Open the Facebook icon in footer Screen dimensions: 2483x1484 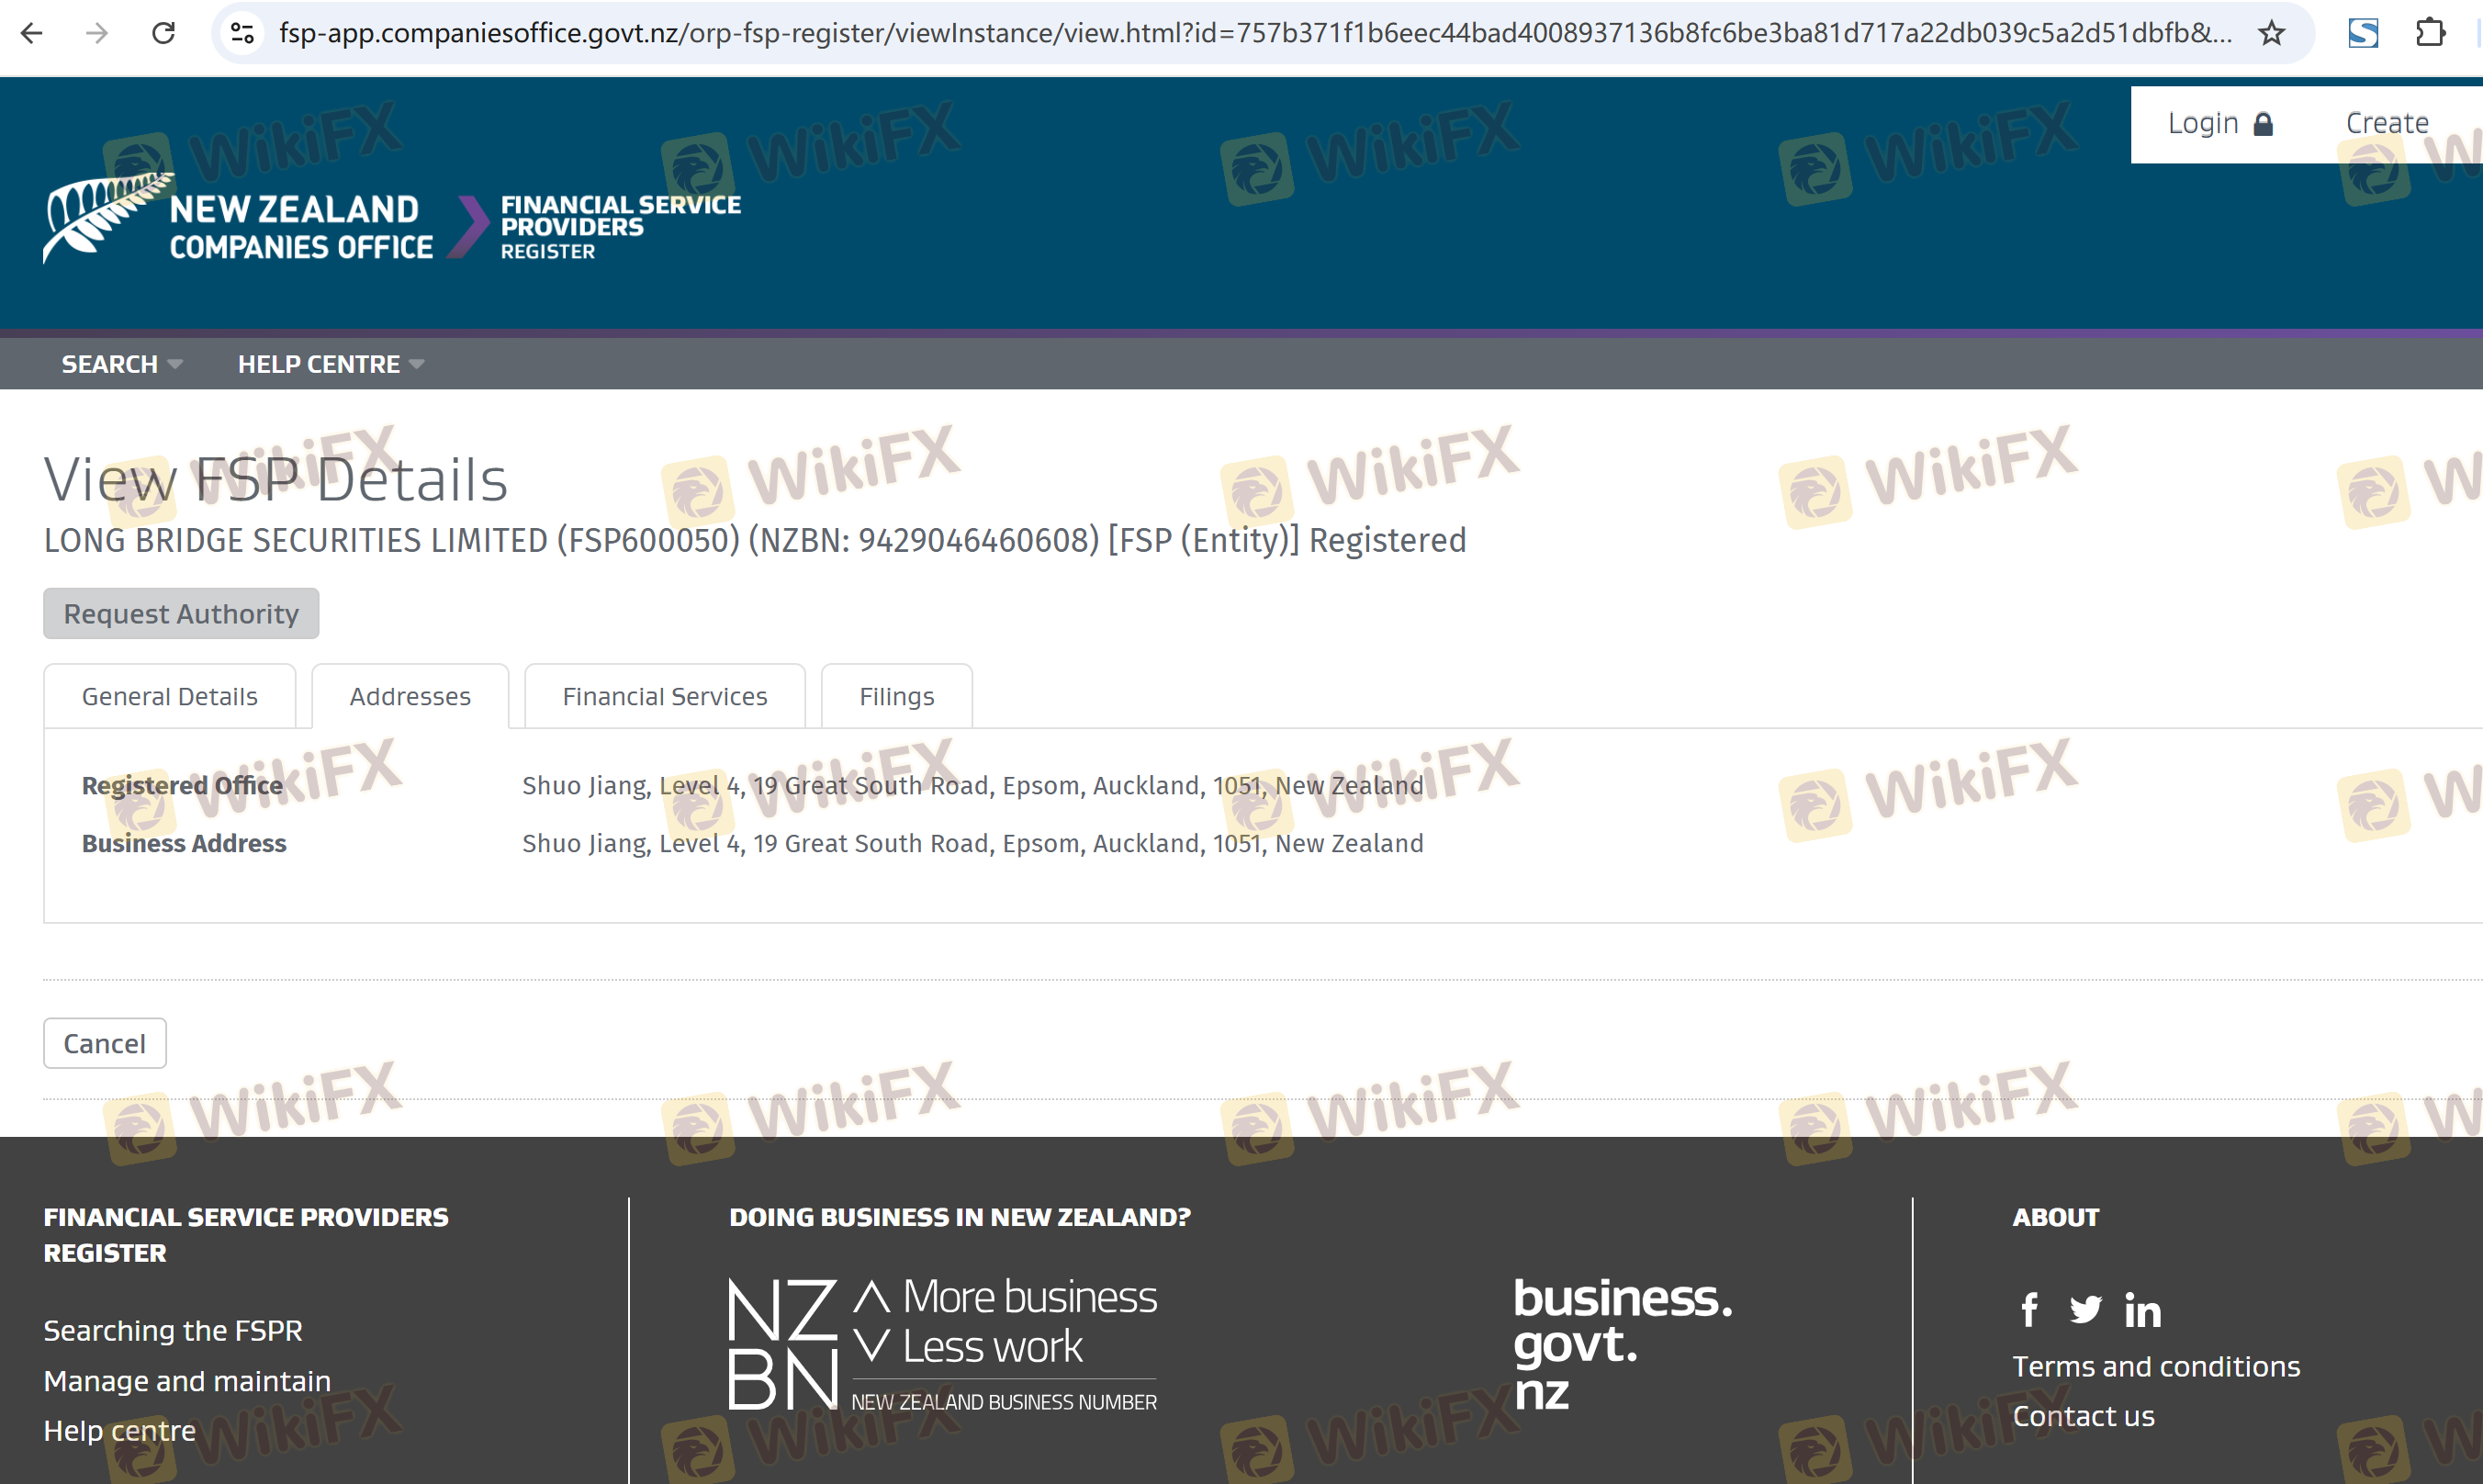click(x=2029, y=1309)
